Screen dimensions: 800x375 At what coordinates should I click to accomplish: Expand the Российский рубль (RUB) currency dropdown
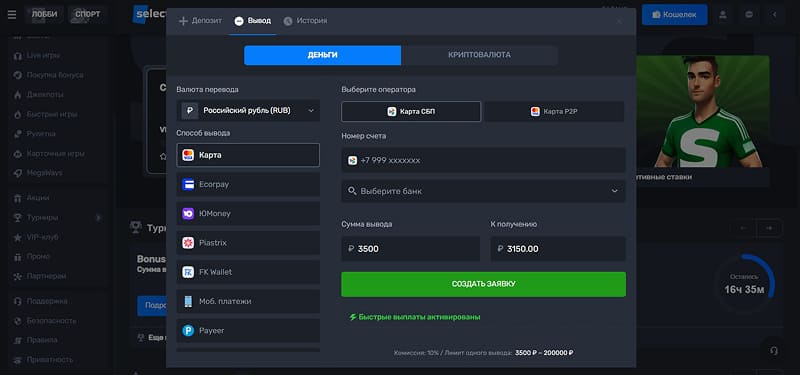[248, 110]
